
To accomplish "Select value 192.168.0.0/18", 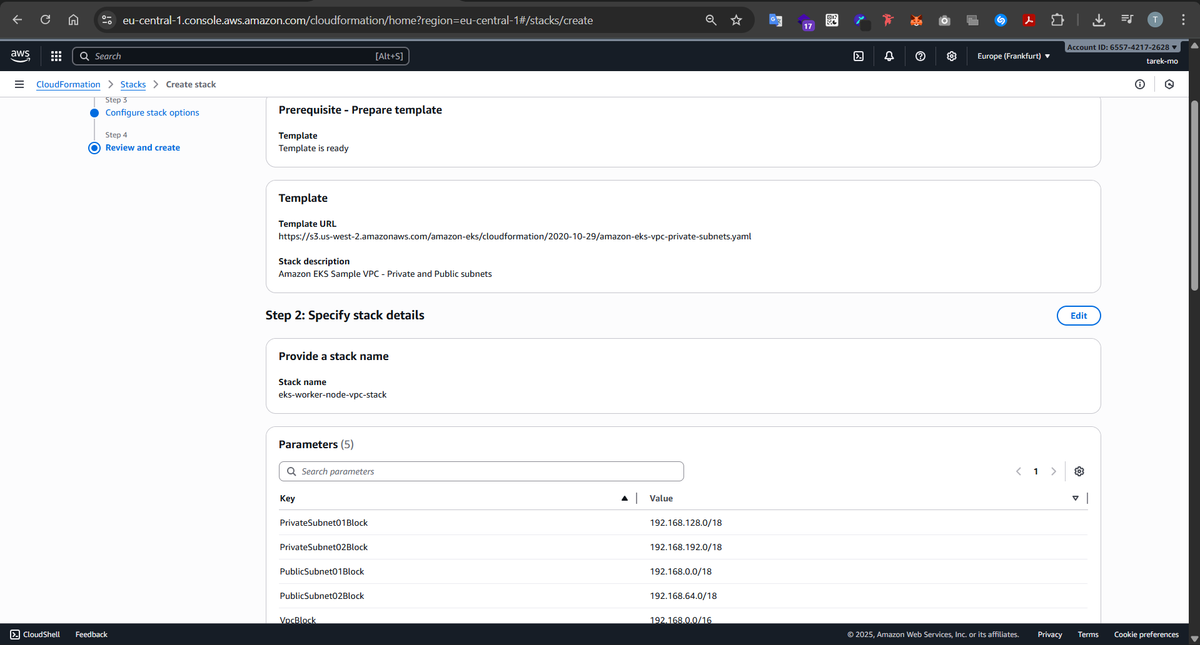I will [680, 571].
